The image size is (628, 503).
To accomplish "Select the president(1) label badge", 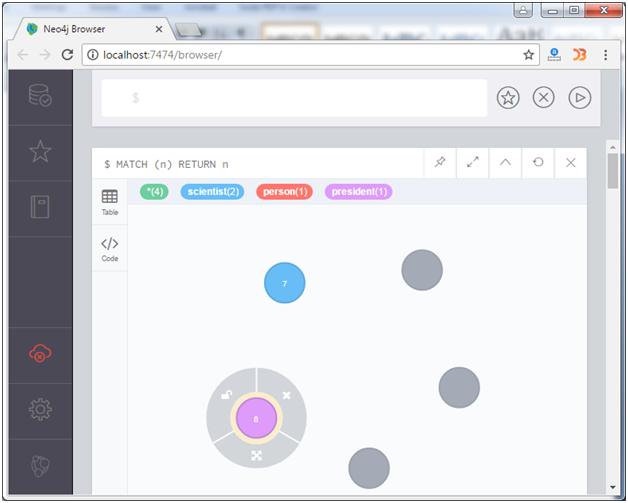I will [x=359, y=192].
